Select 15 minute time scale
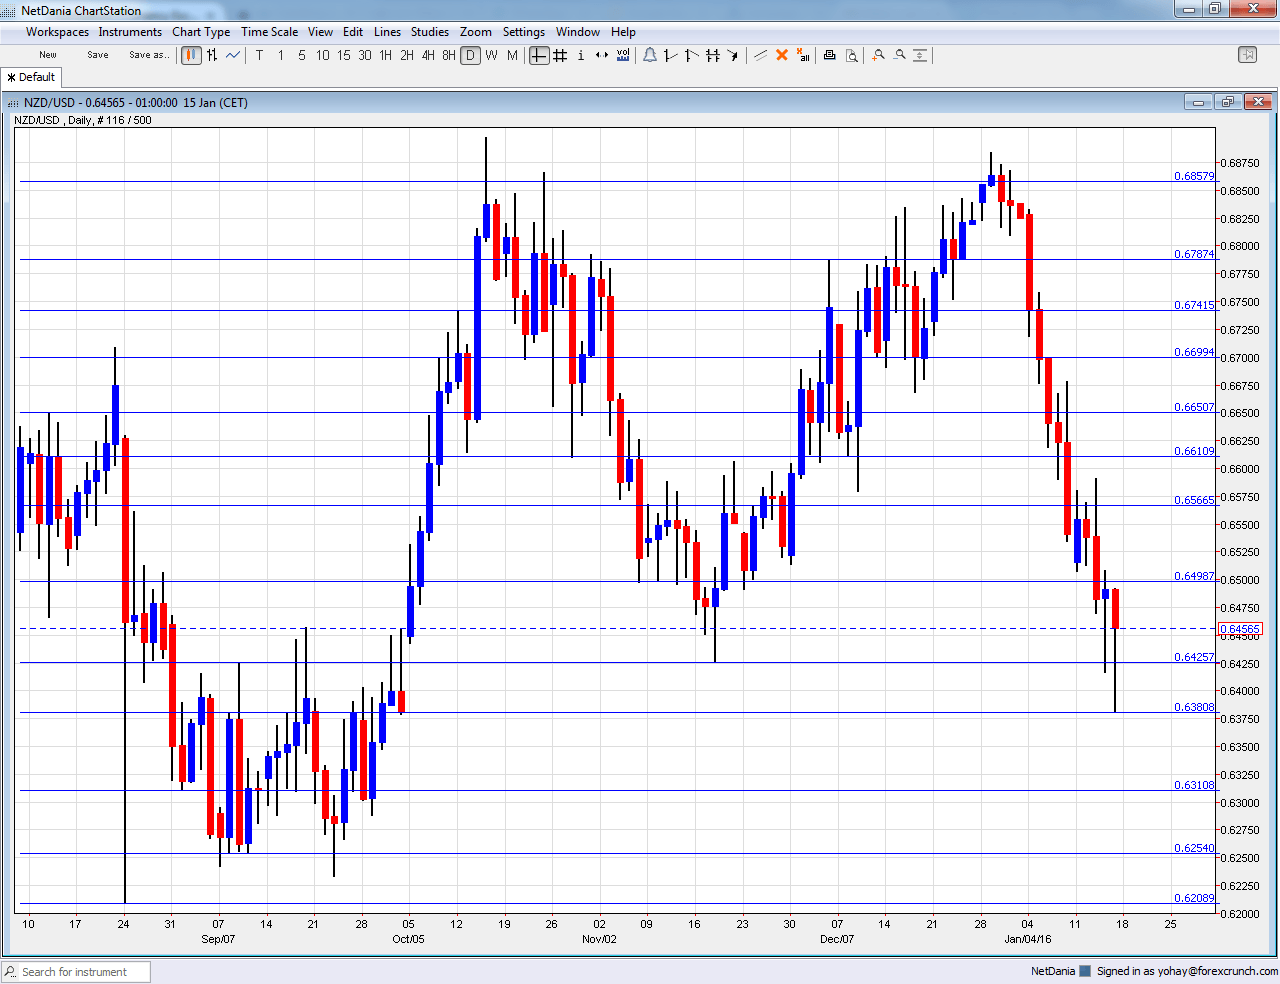Screen dimensions: 1280x984 (343, 55)
